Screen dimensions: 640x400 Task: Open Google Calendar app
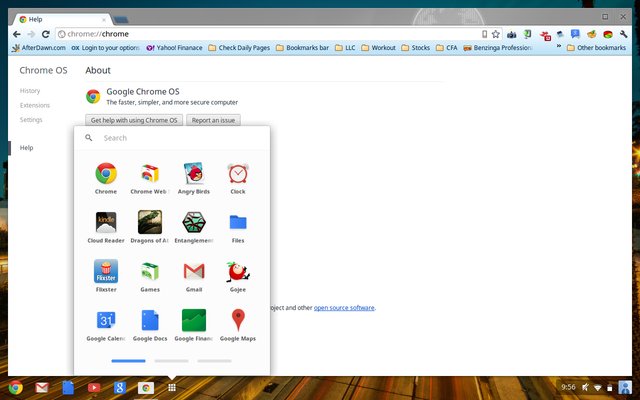[106, 325]
